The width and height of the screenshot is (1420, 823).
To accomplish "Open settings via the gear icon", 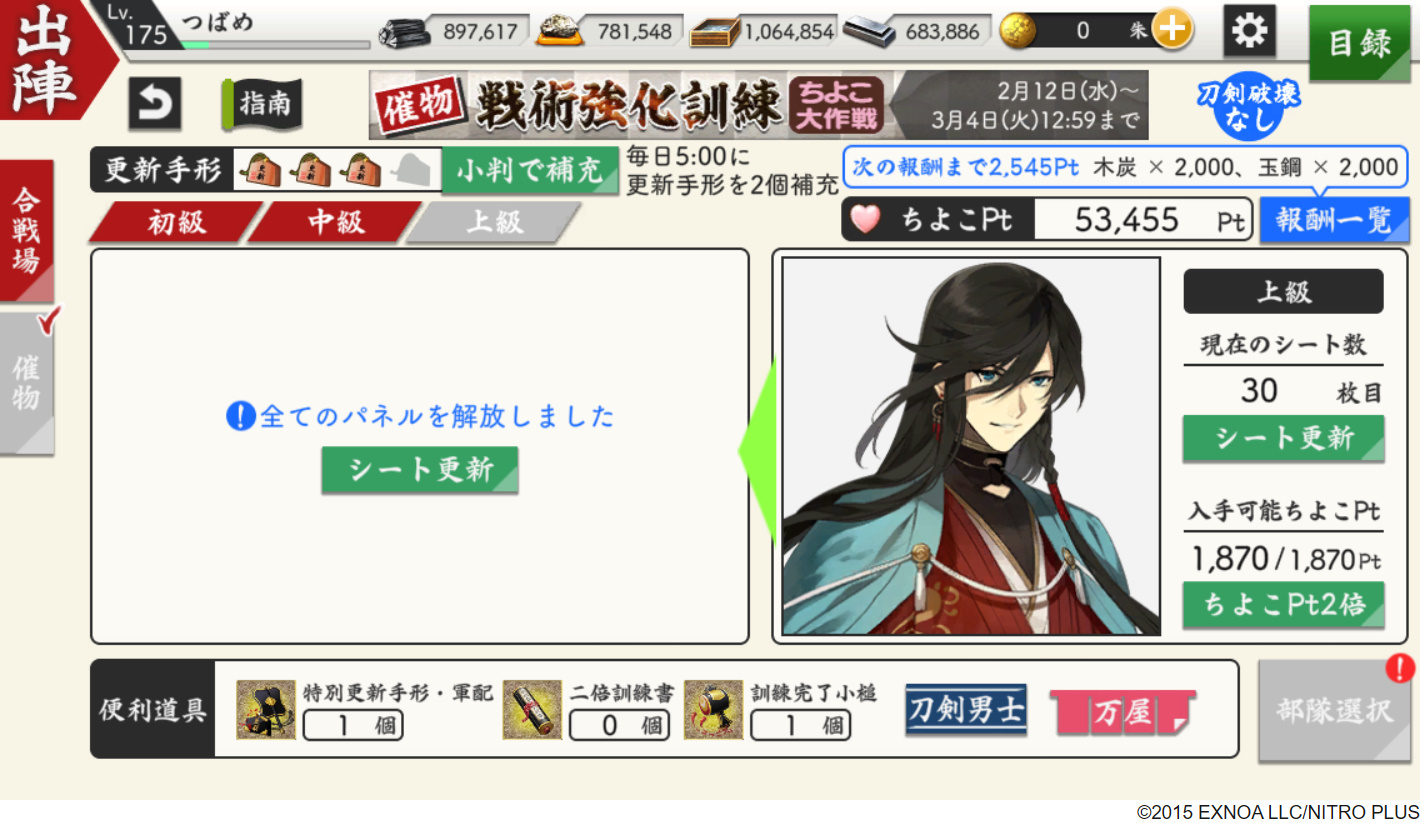I will (x=1249, y=31).
